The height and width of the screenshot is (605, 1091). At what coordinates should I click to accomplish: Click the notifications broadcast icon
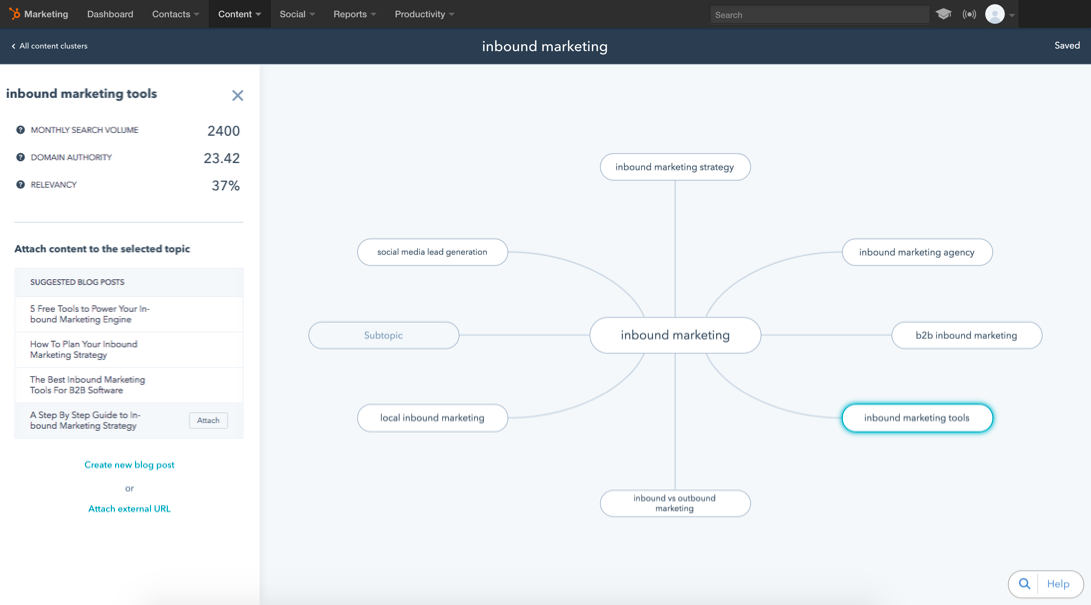click(x=969, y=14)
